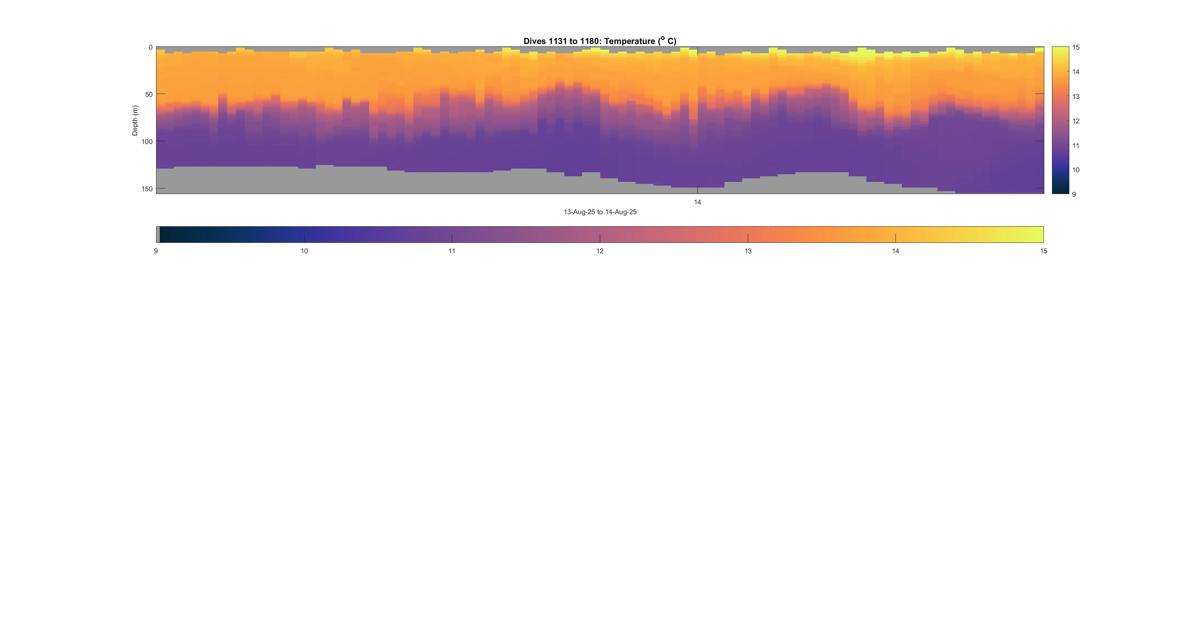
Task: Click the vertical temperature colorbar beside the plot
Action: click(1060, 120)
